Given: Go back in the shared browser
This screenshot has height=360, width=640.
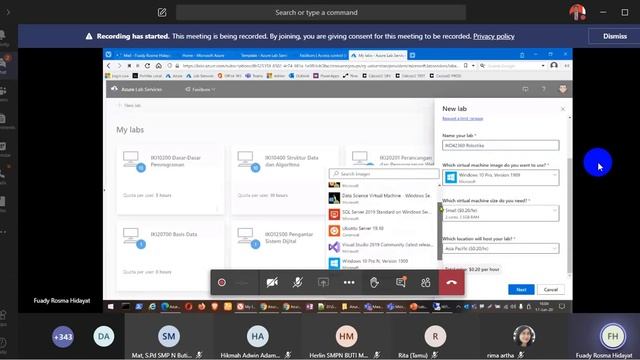Looking at the screenshot, I should point(109,65).
